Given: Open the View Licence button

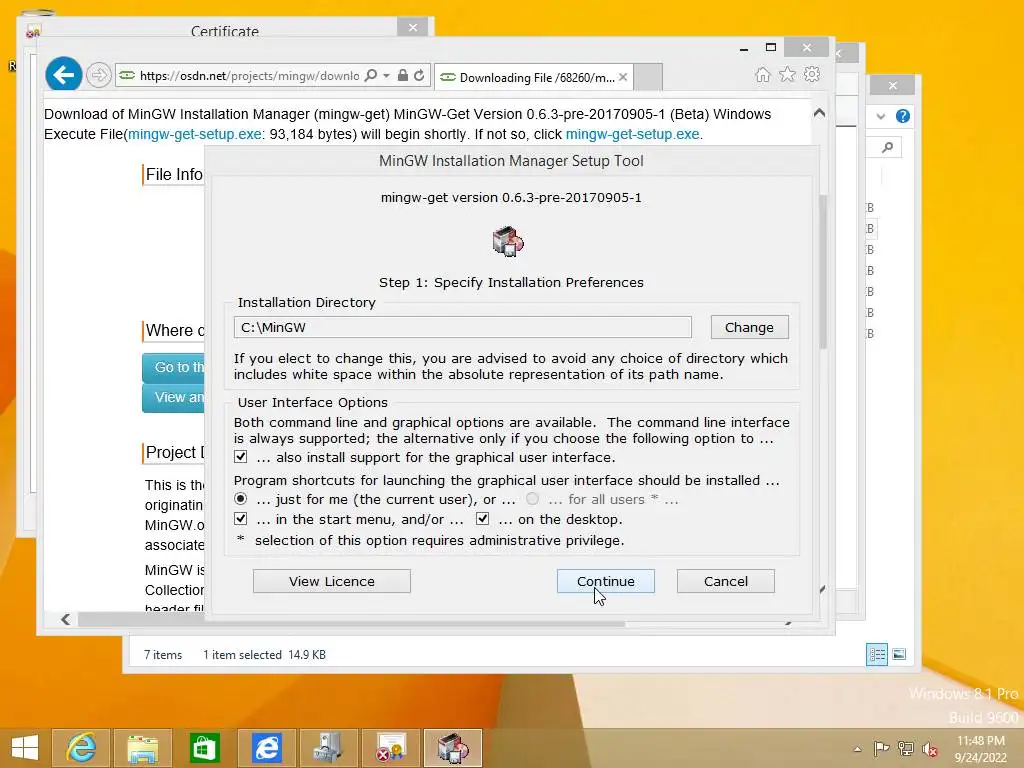Looking at the screenshot, I should tap(332, 581).
